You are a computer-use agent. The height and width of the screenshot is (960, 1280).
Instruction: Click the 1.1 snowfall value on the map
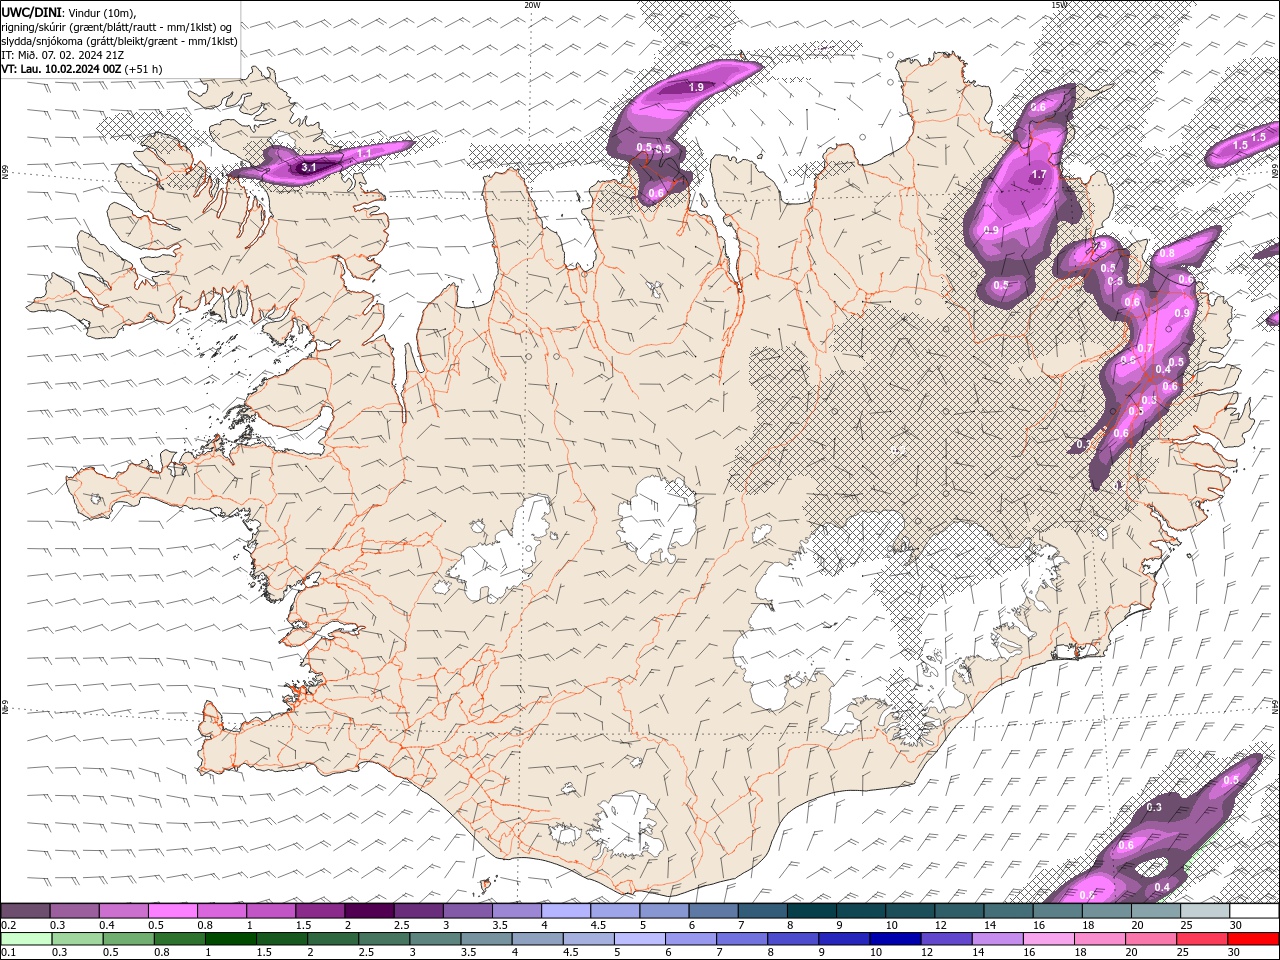pyautogui.click(x=364, y=153)
